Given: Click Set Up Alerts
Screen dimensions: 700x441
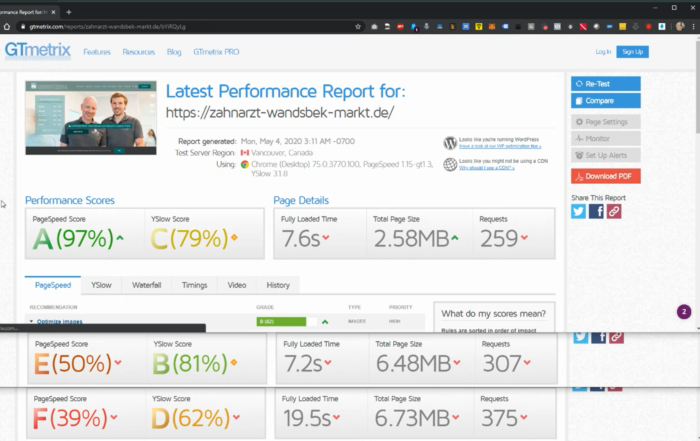Looking at the screenshot, I should [606, 155].
